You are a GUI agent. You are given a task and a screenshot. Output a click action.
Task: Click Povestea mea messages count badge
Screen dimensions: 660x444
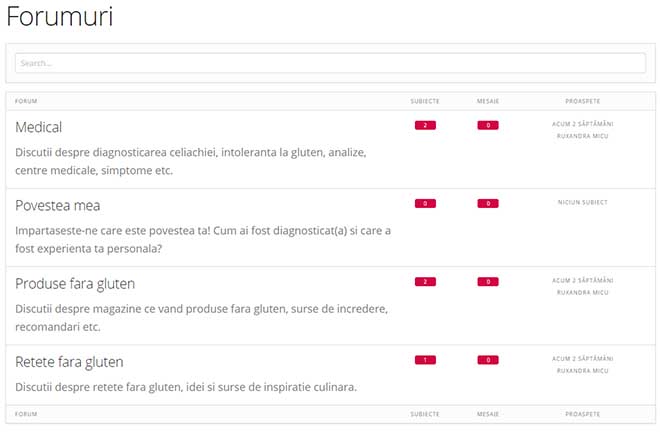[x=488, y=203]
